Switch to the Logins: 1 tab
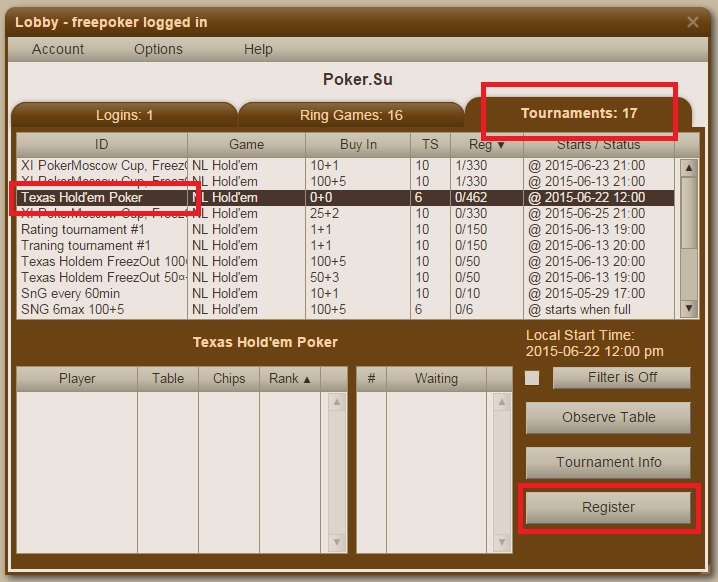 124,115
